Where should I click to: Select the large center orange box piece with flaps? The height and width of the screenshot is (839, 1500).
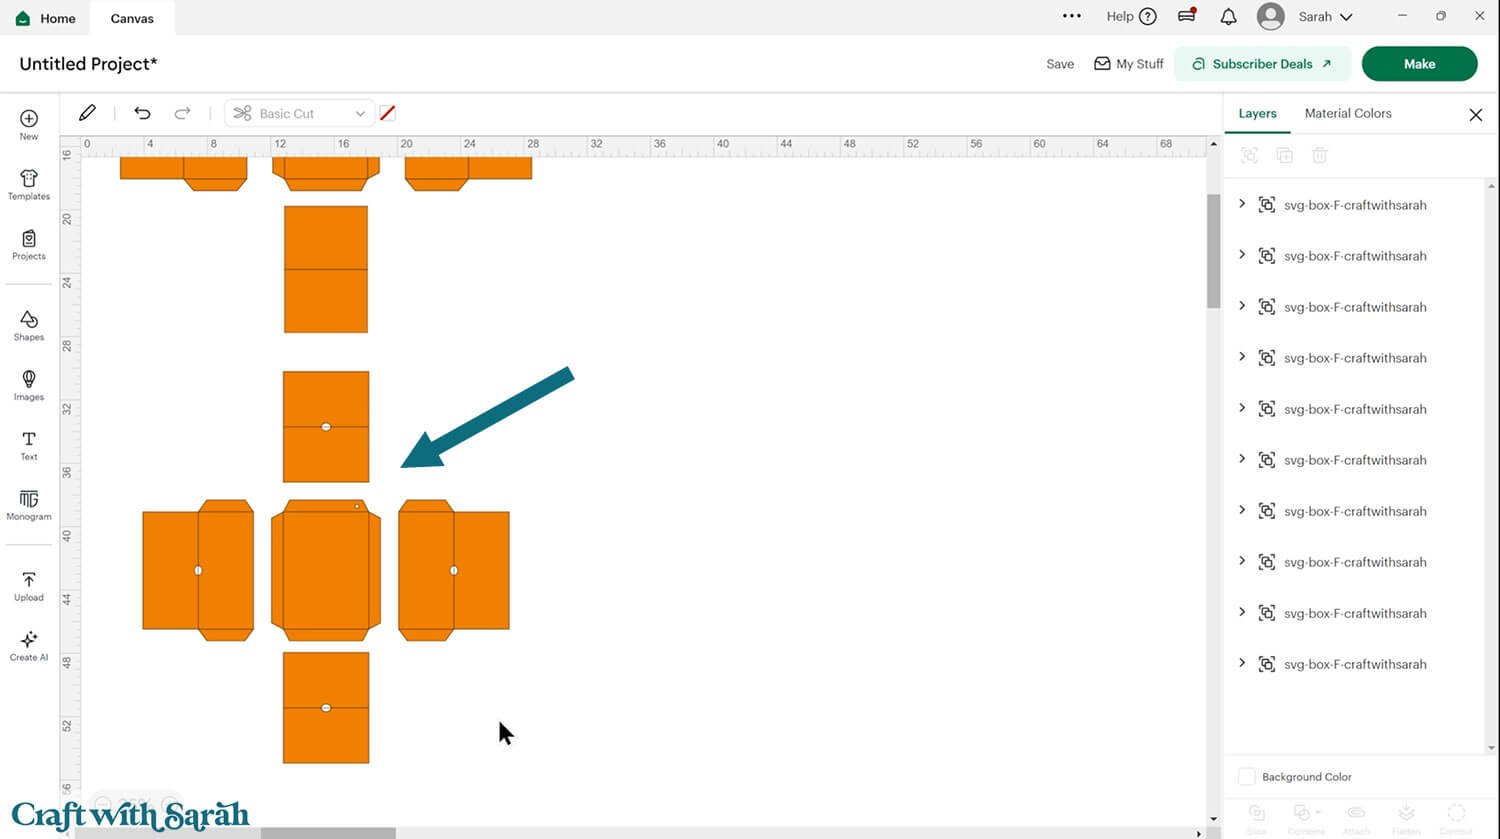(x=326, y=570)
